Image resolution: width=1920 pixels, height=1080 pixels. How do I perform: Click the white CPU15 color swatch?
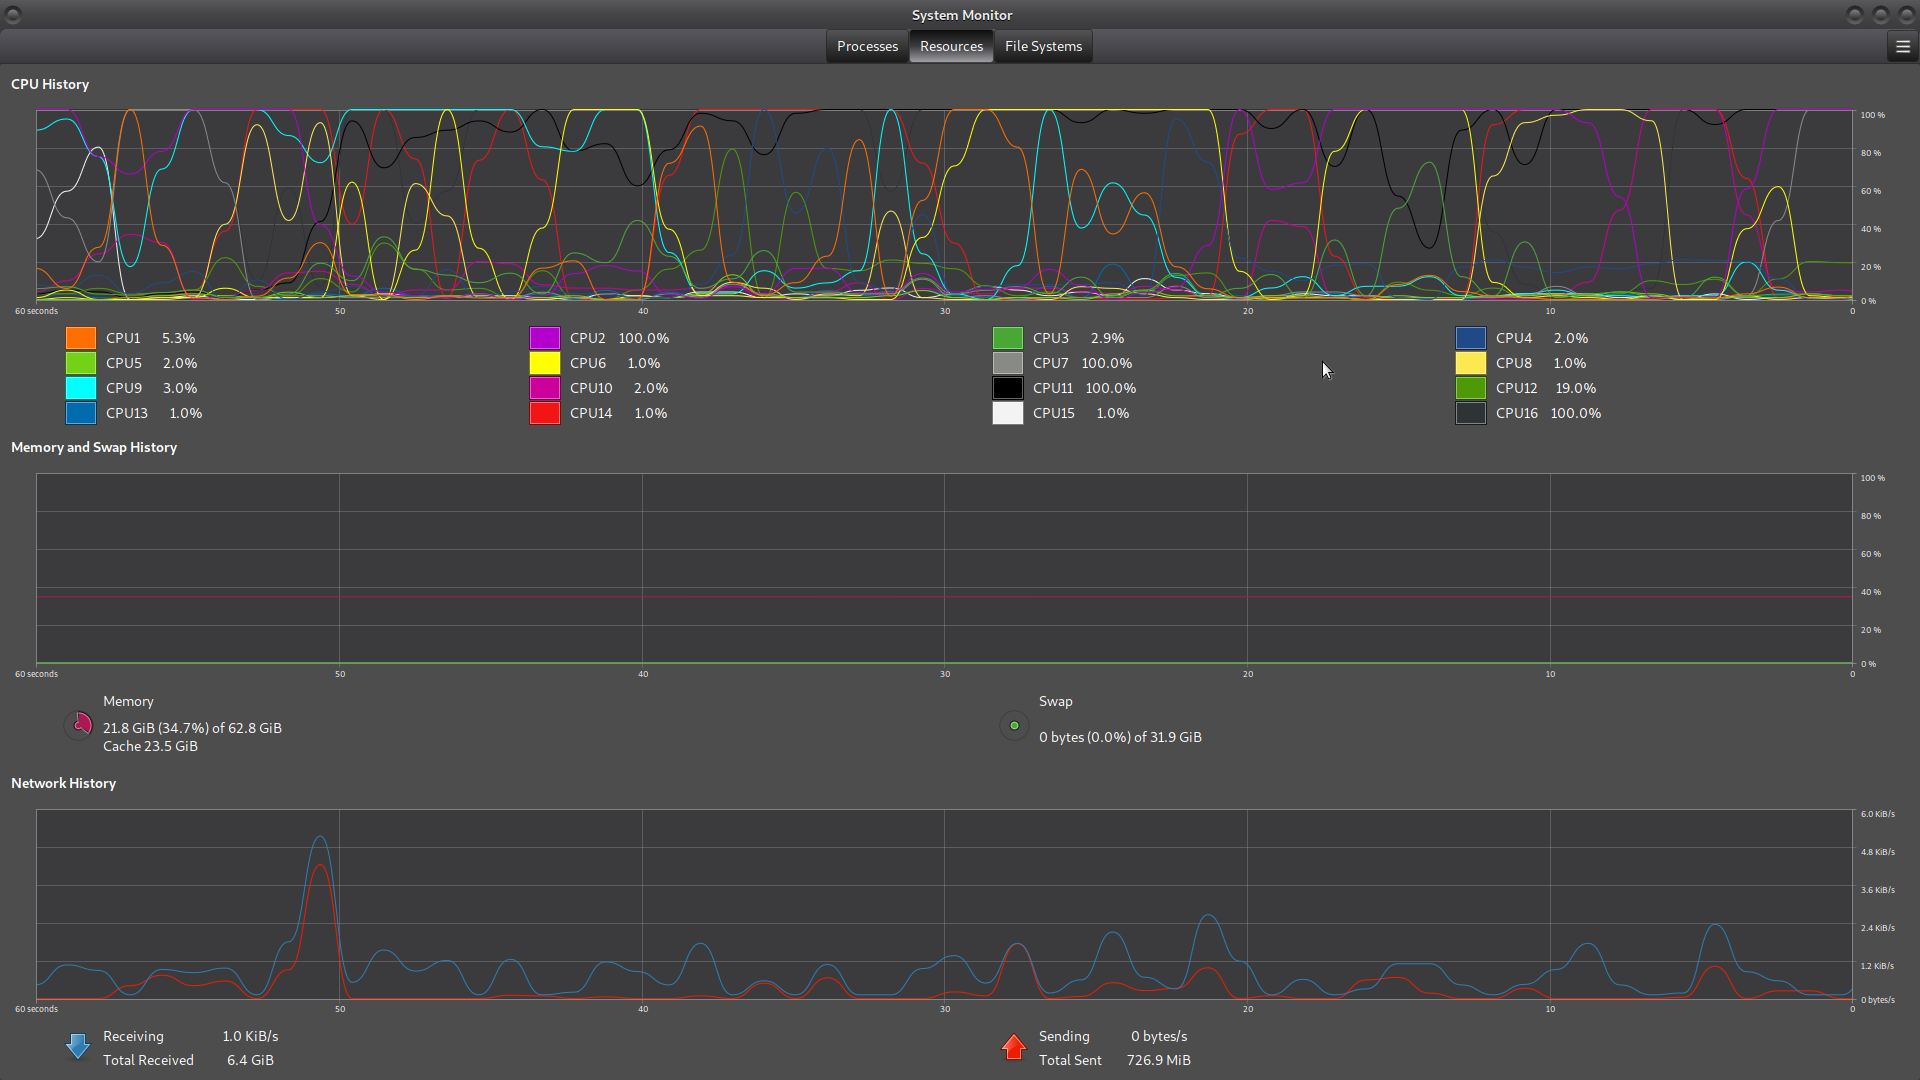coord(1008,414)
